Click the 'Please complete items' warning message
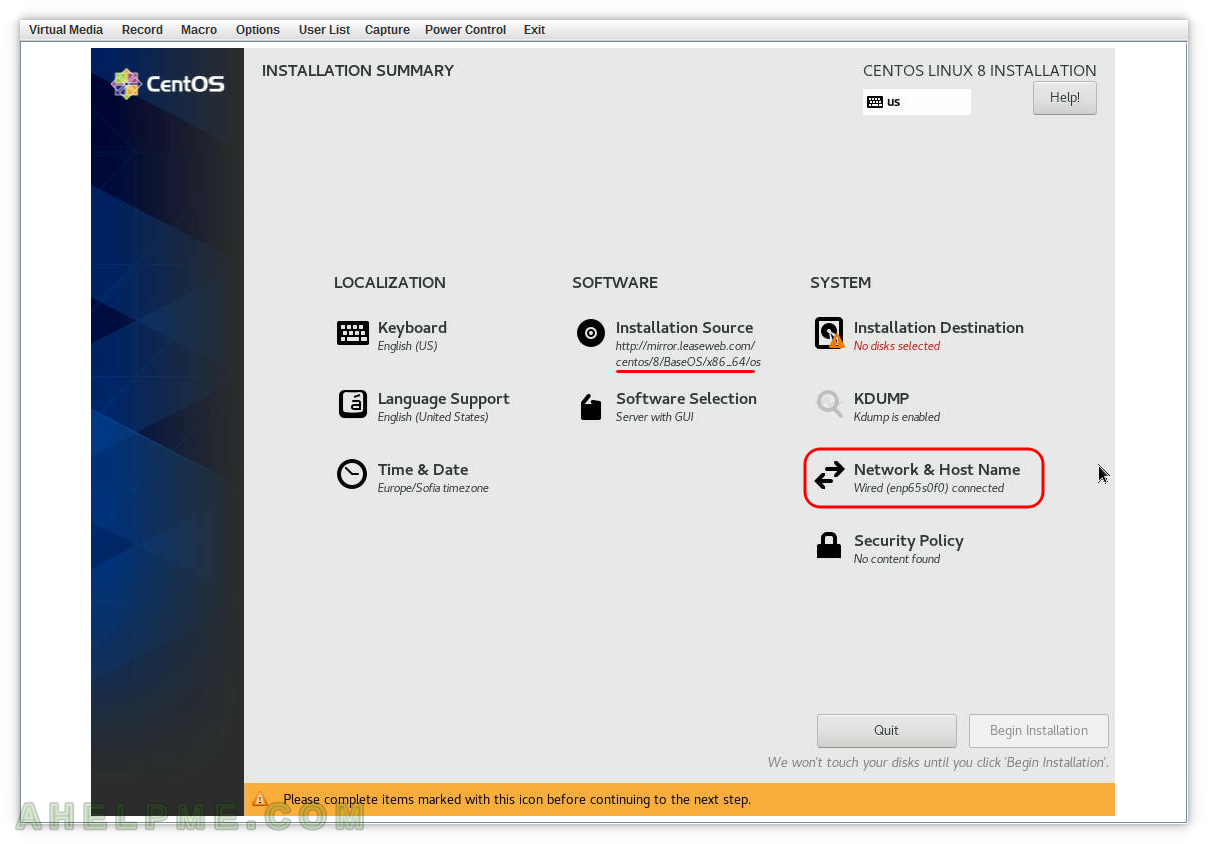The height and width of the screenshot is (844, 1208). pyautogui.click(x=517, y=800)
